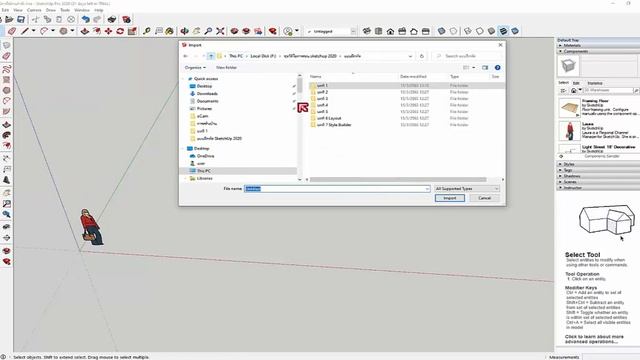Activate the red four-arrow Move tool
This screenshot has width=640, height=360.
click(x=108, y=31)
